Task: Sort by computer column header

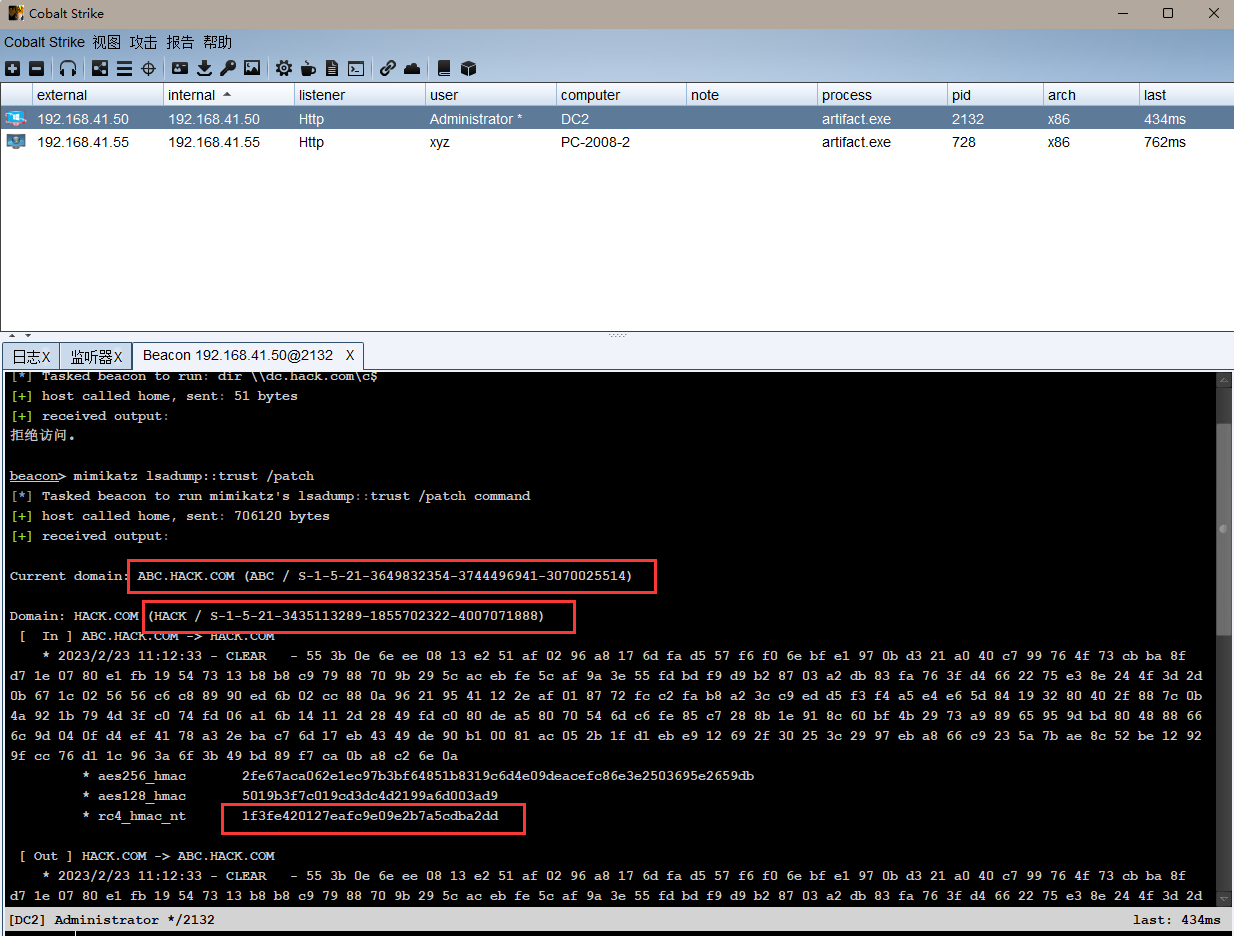Action: [622, 95]
